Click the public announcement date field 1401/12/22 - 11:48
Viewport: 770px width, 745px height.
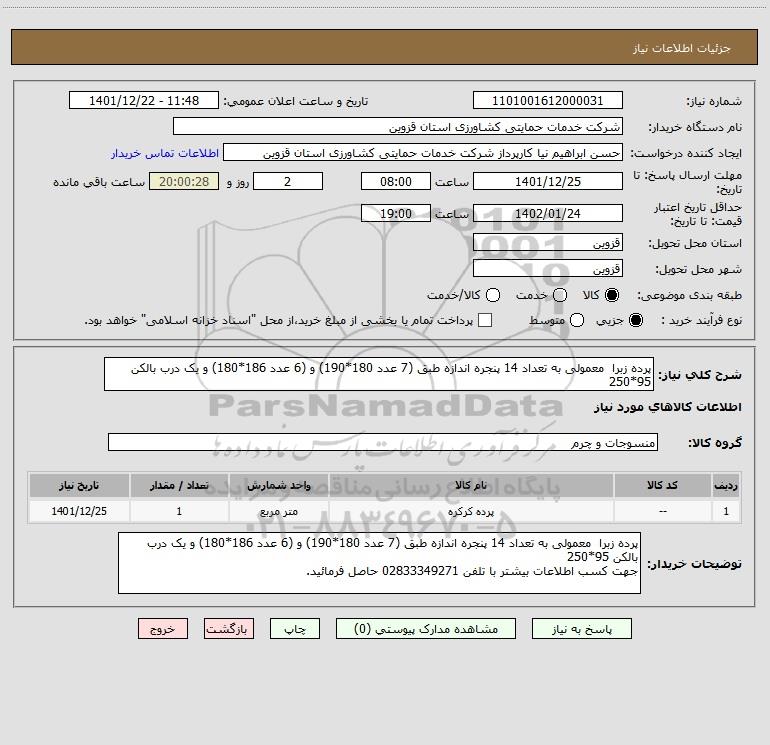point(144,101)
